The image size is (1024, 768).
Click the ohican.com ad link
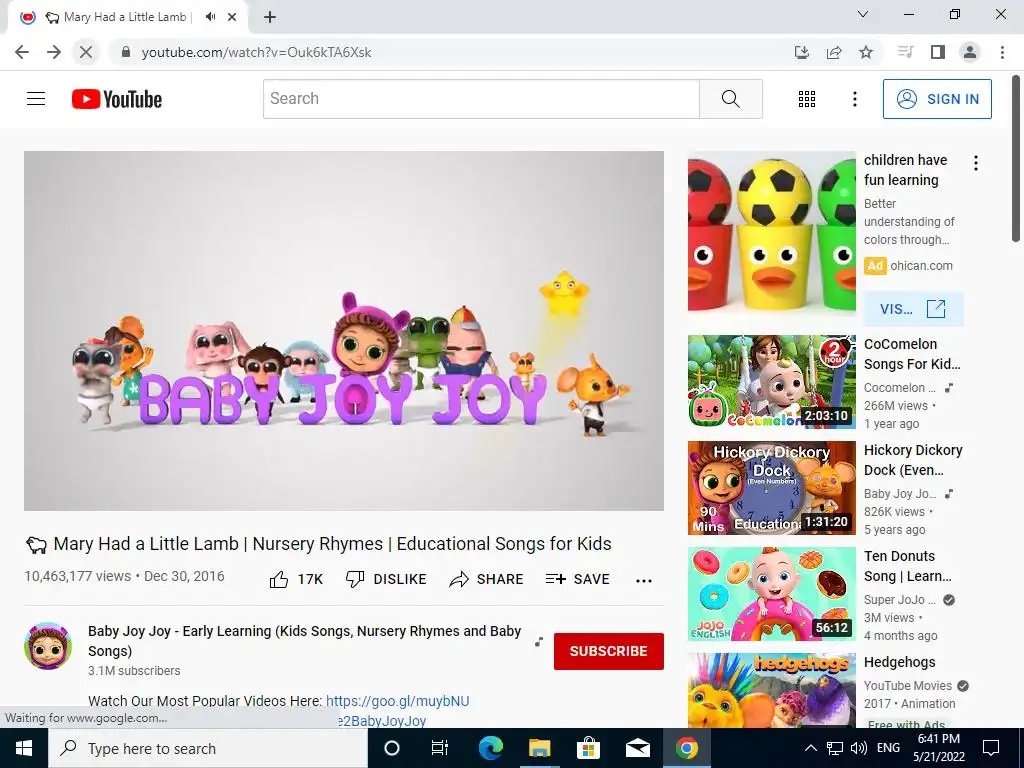pos(921,266)
